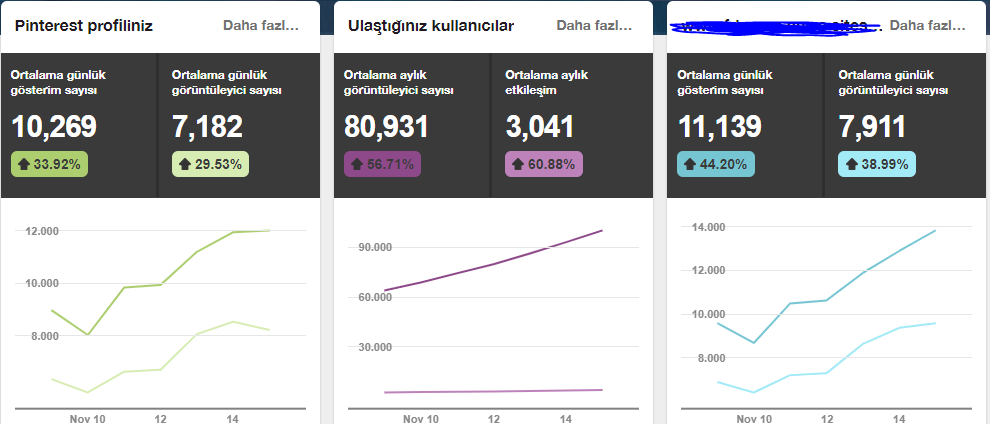The width and height of the screenshot is (990, 424).
Task: Click the Nov 10 label under profile chart
Action: coord(87,419)
